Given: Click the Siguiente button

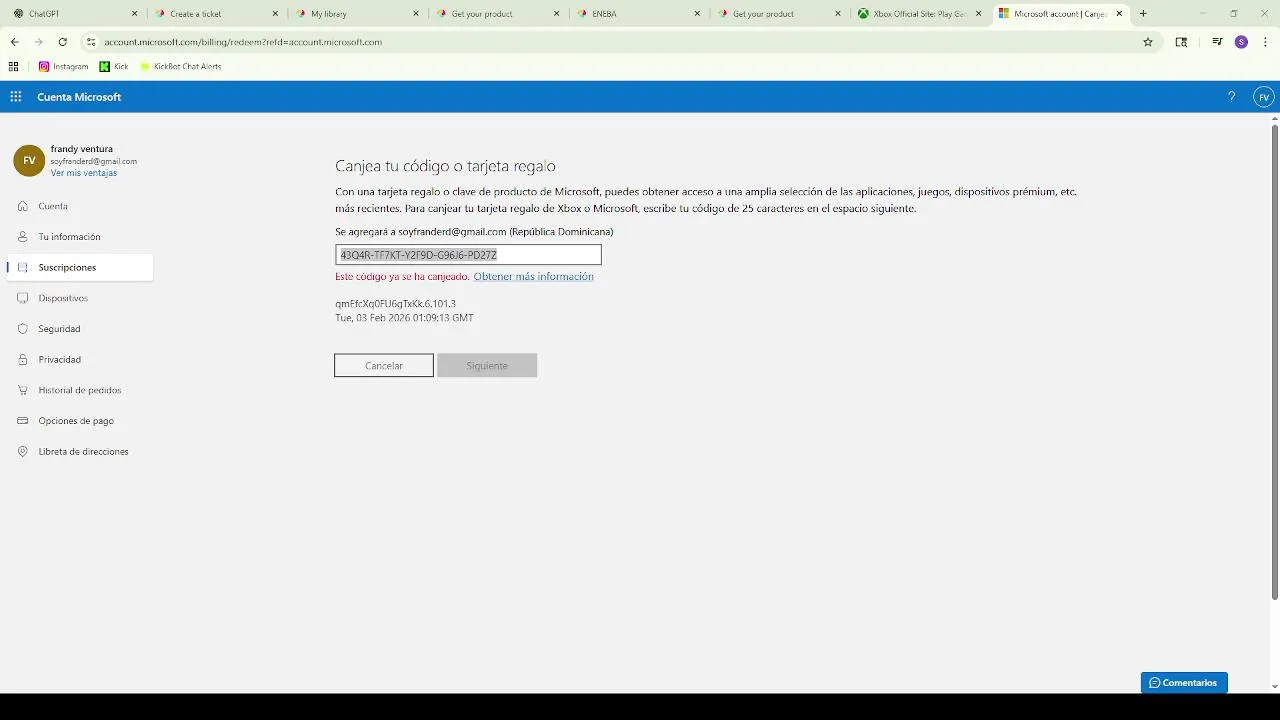Looking at the screenshot, I should pyautogui.click(x=487, y=365).
